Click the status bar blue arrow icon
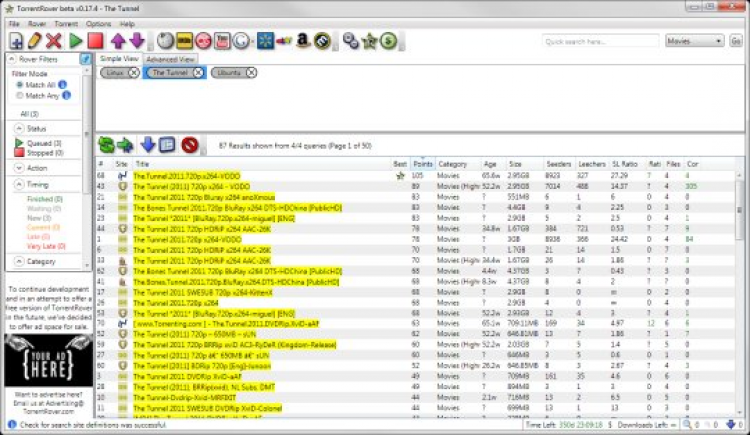This screenshot has height=435, width=750. point(730,424)
